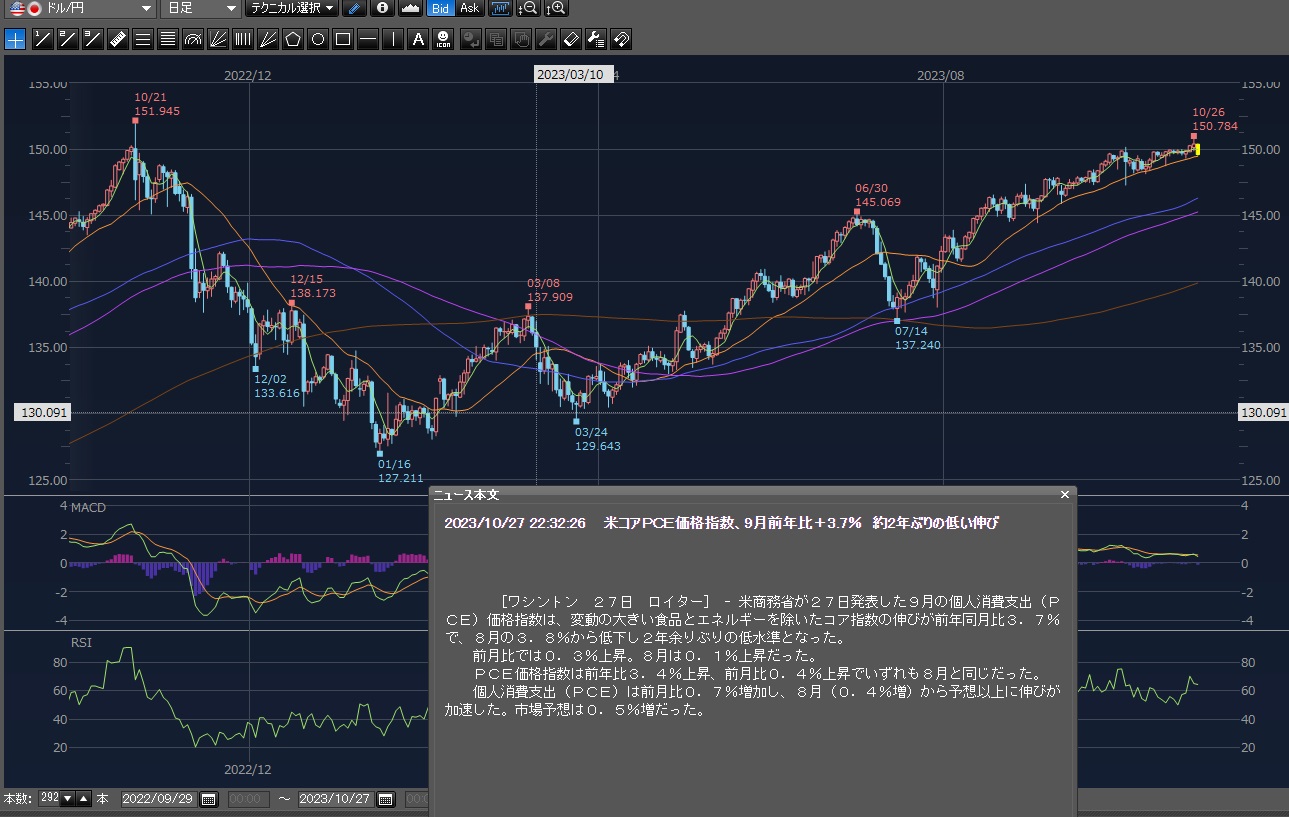1289x817 pixels.
Task: Select the eraser tool
Action: click(571, 40)
